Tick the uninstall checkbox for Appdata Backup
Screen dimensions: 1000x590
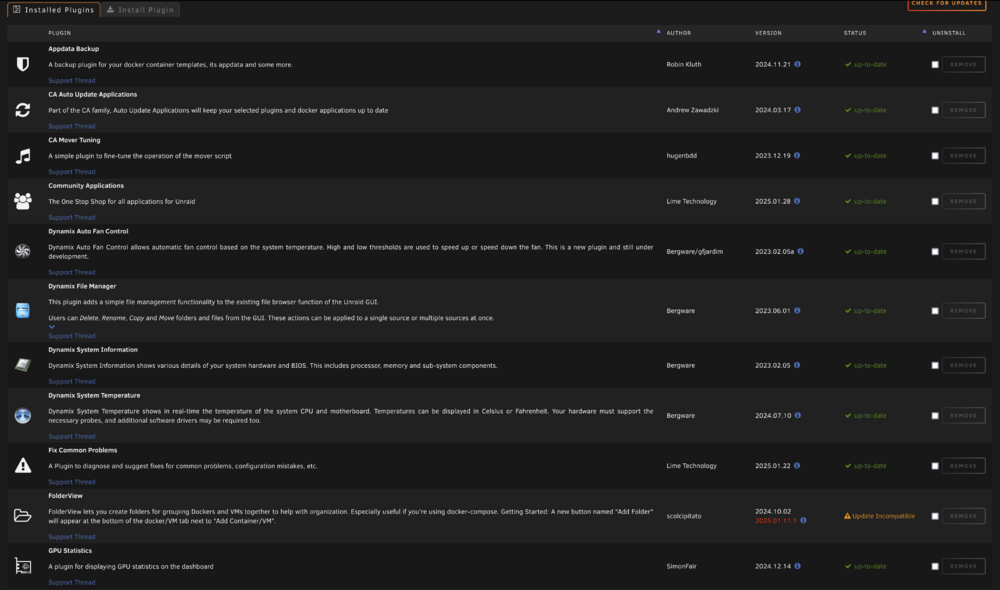935,64
